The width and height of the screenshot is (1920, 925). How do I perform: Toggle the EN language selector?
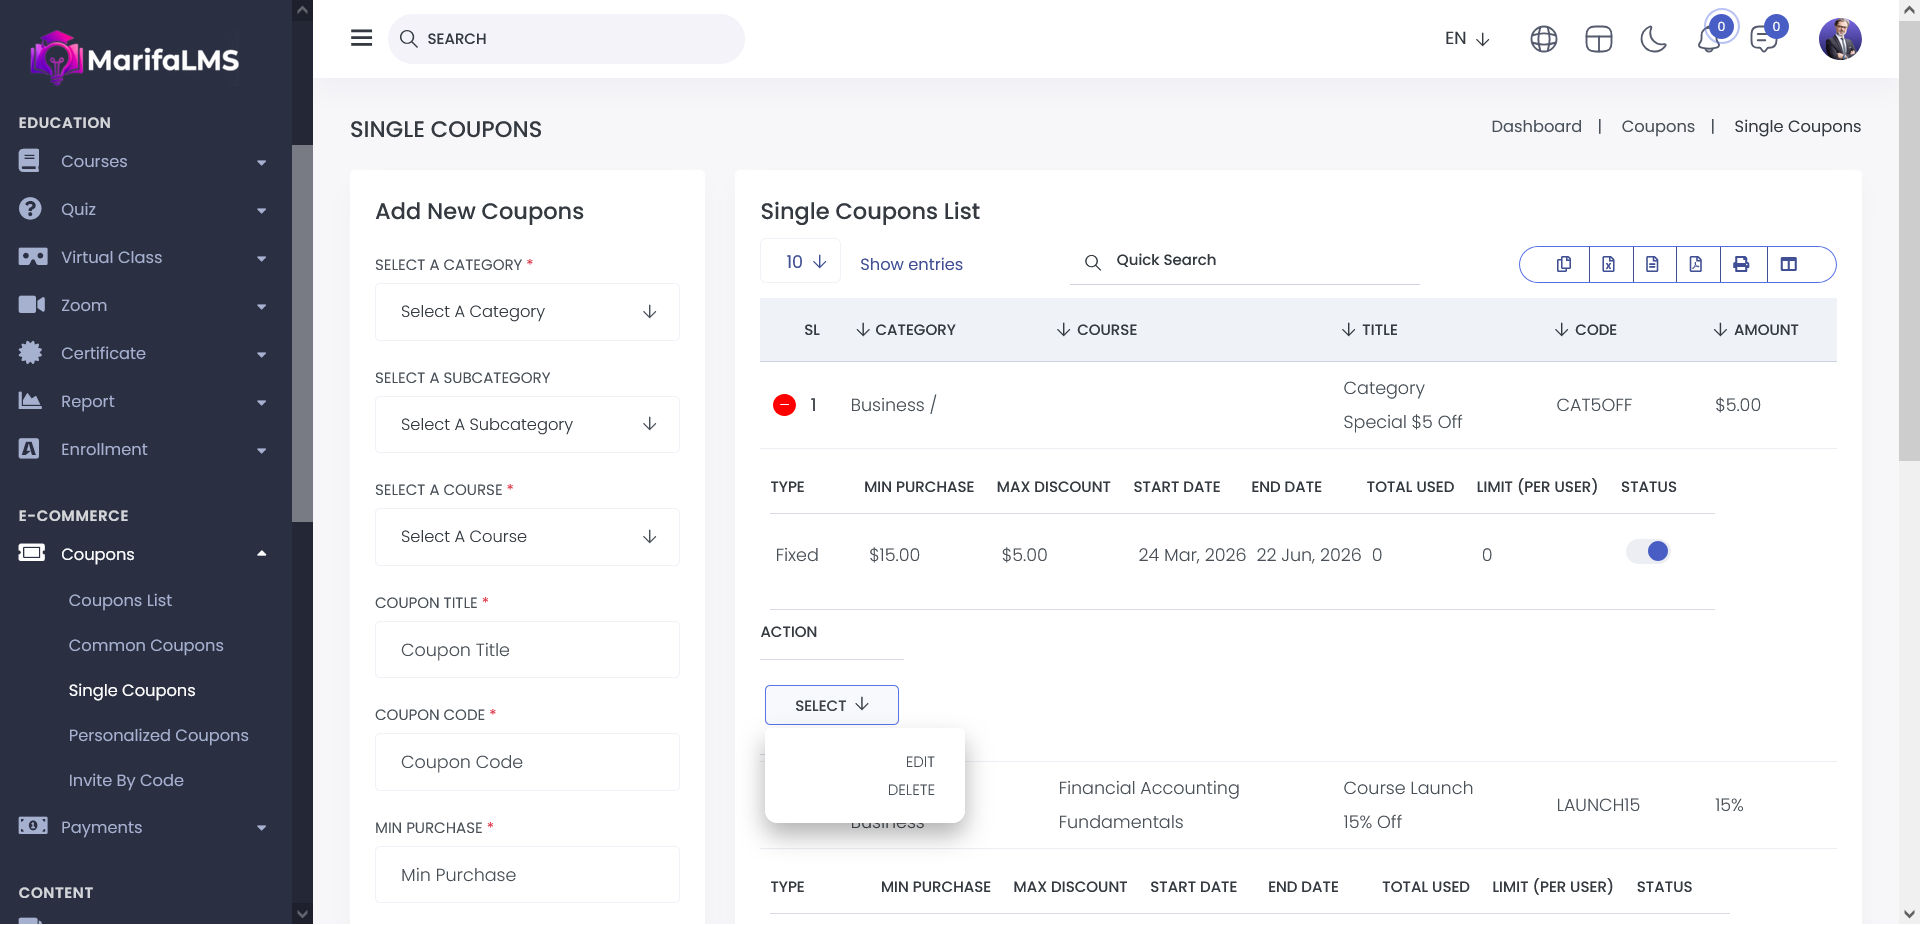tap(1467, 39)
